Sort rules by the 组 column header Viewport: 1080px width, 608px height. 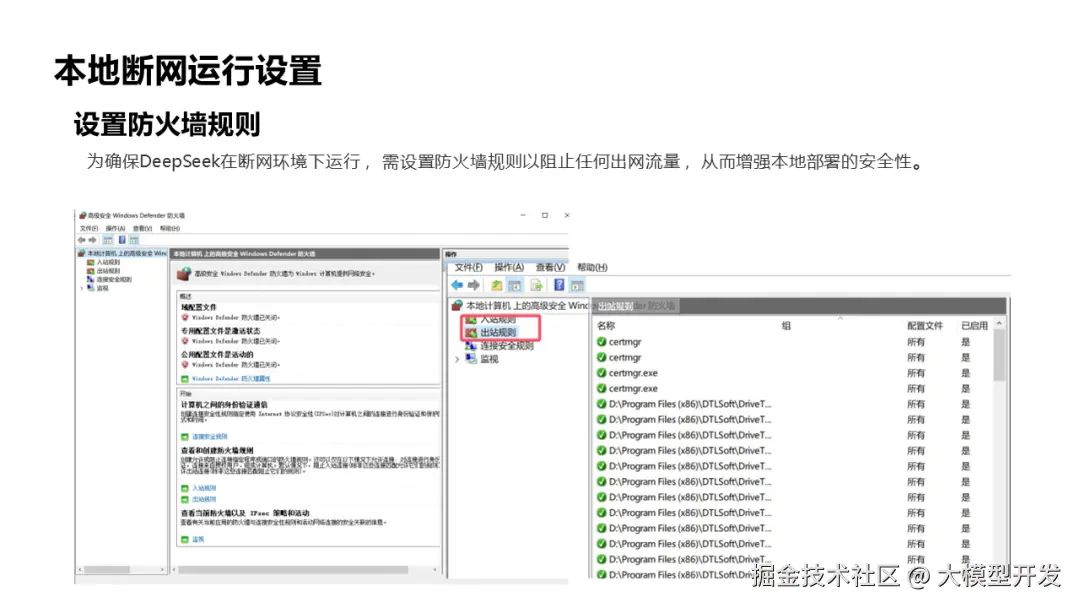[786, 326]
